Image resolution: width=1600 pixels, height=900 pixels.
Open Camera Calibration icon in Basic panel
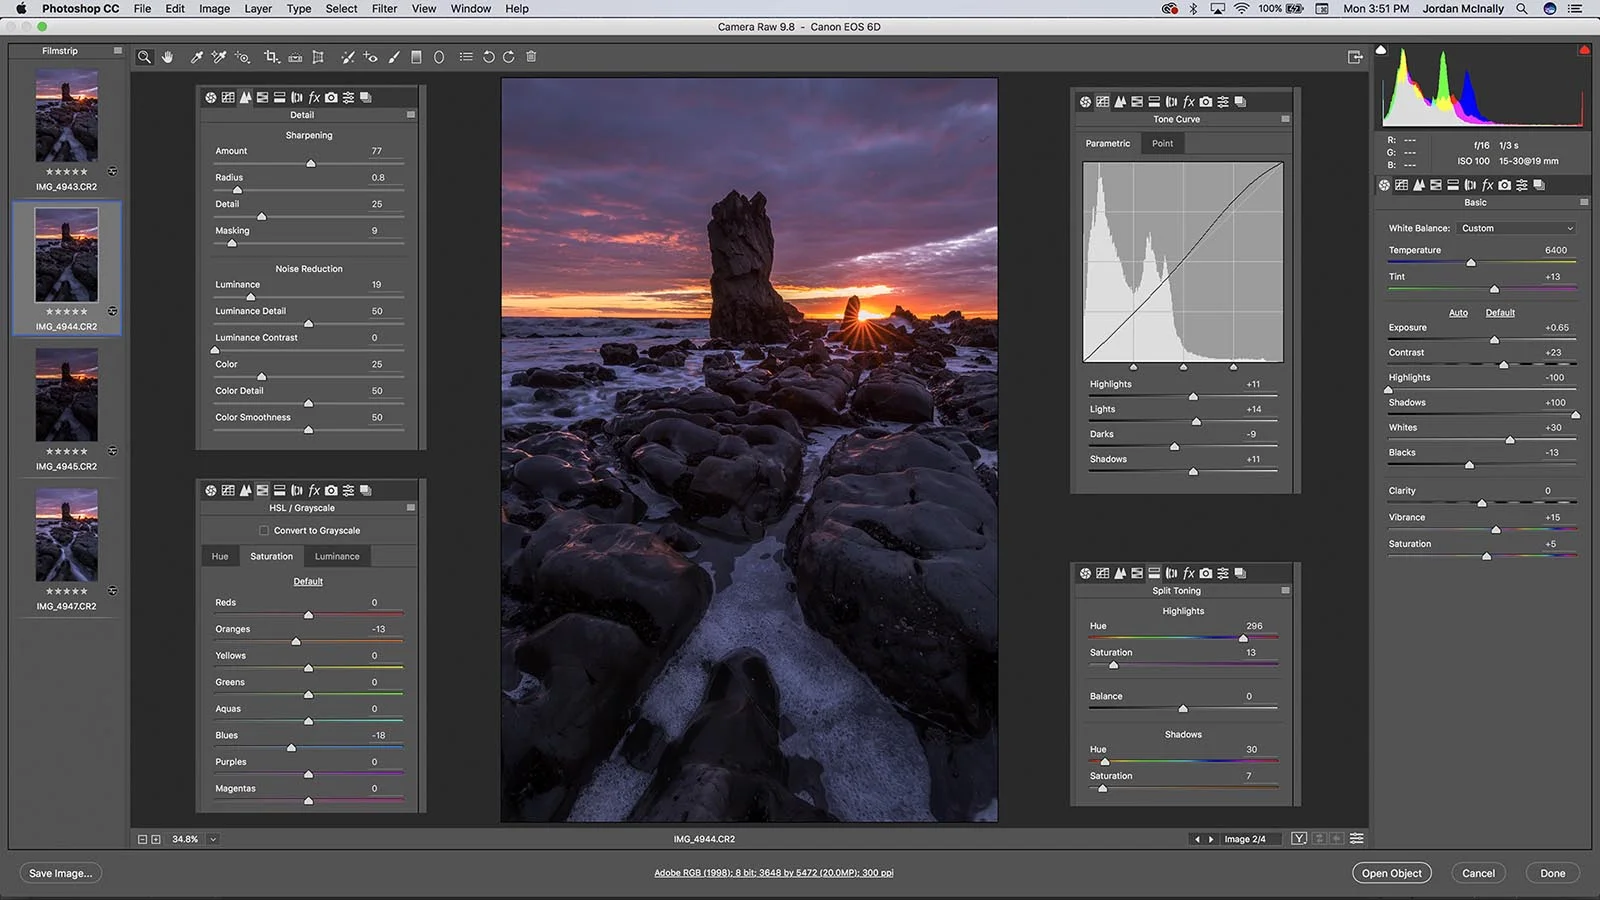pyautogui.click(x=1505, y=185)
